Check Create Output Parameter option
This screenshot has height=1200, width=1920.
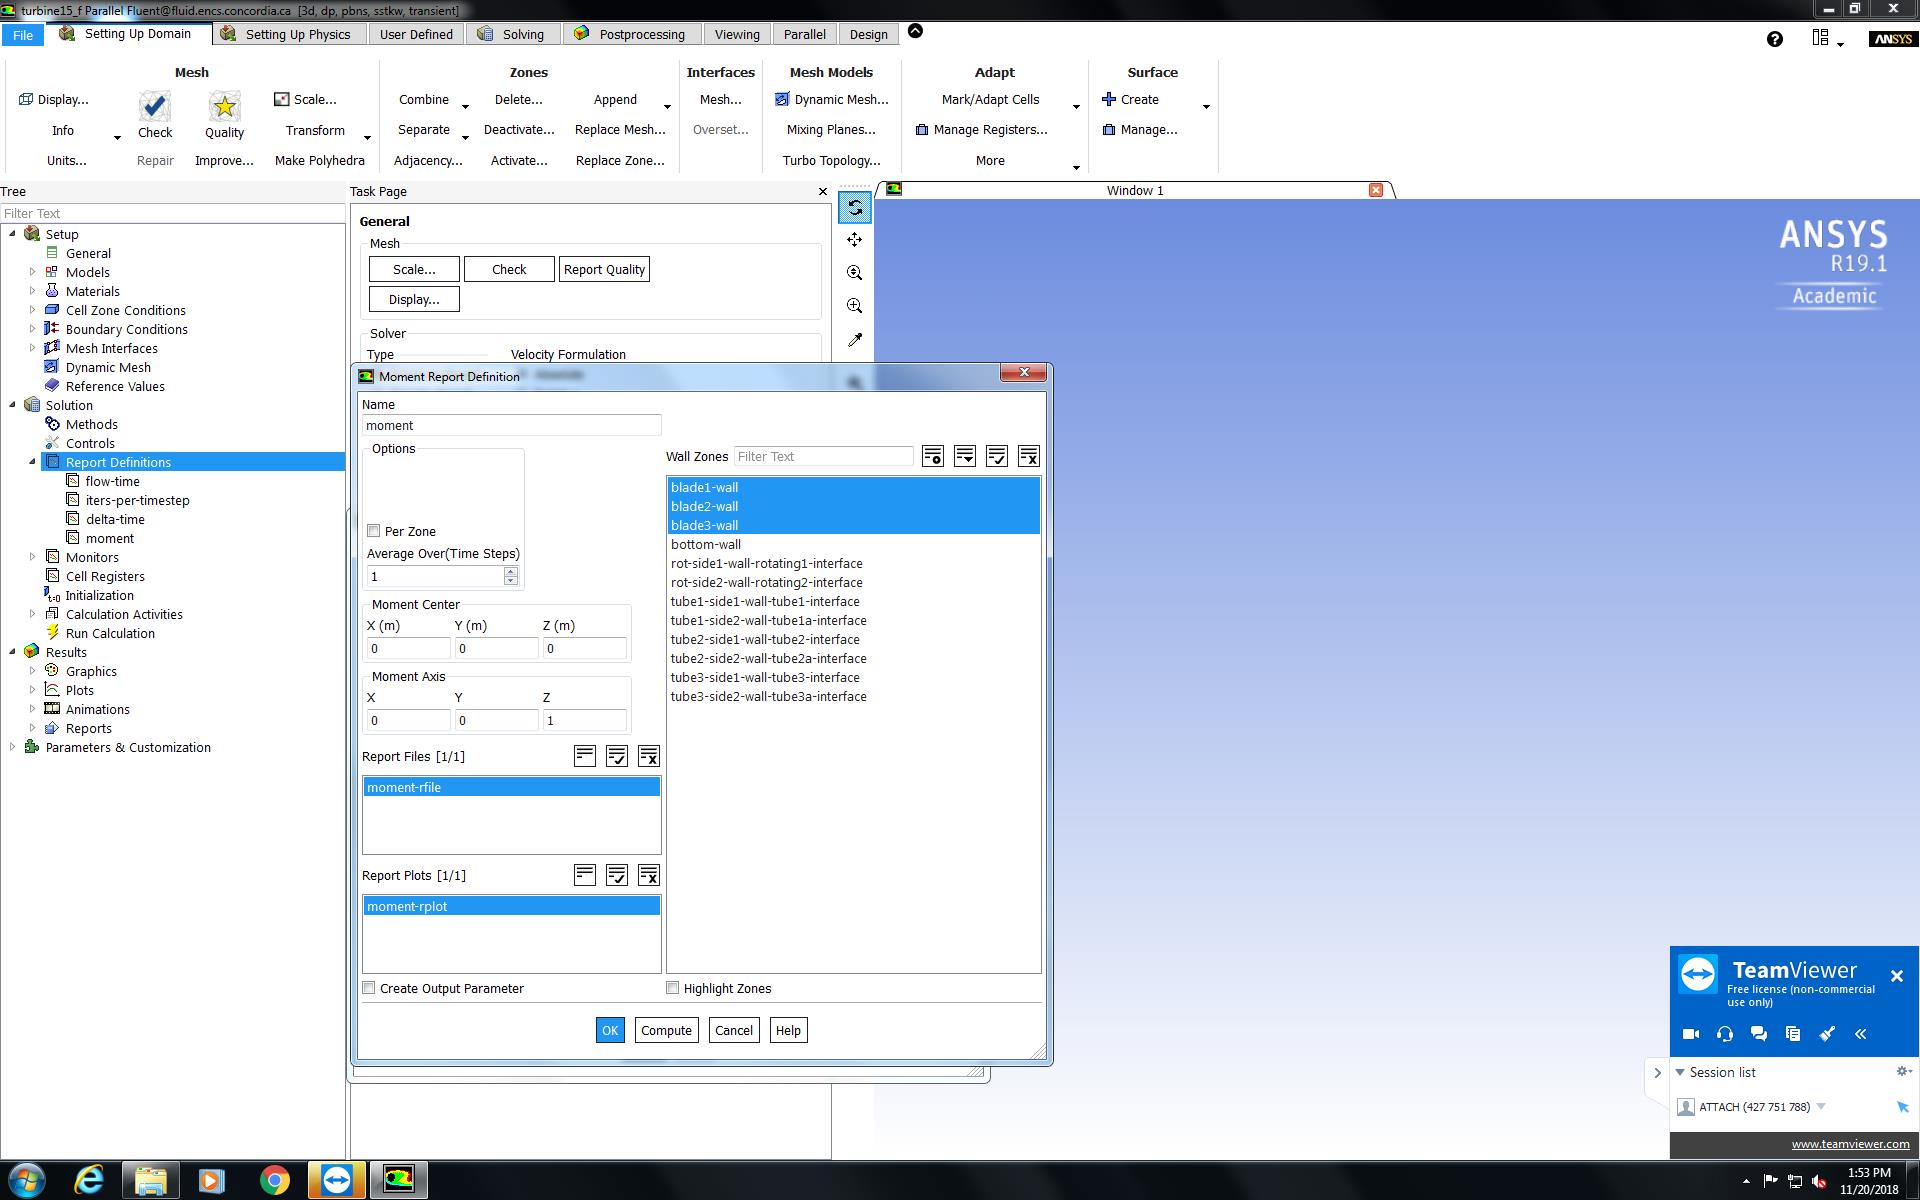point(369,988)
